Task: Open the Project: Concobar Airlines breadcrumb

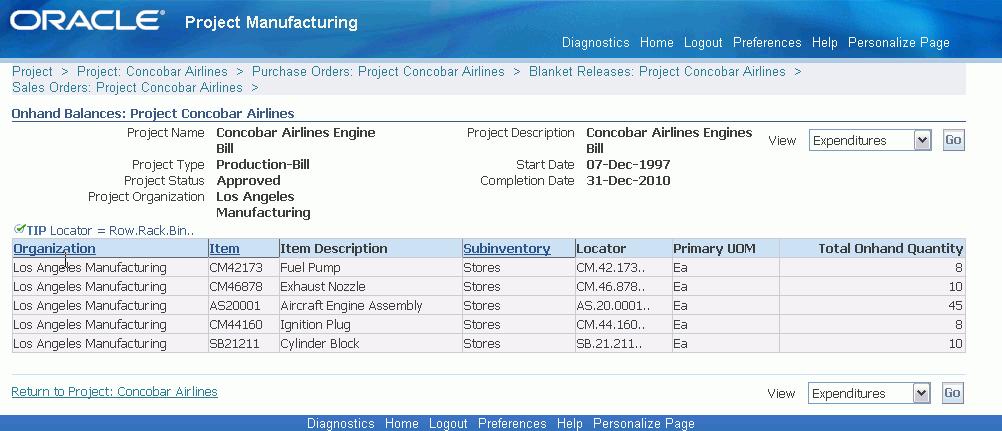Action: tap(152, 72)
